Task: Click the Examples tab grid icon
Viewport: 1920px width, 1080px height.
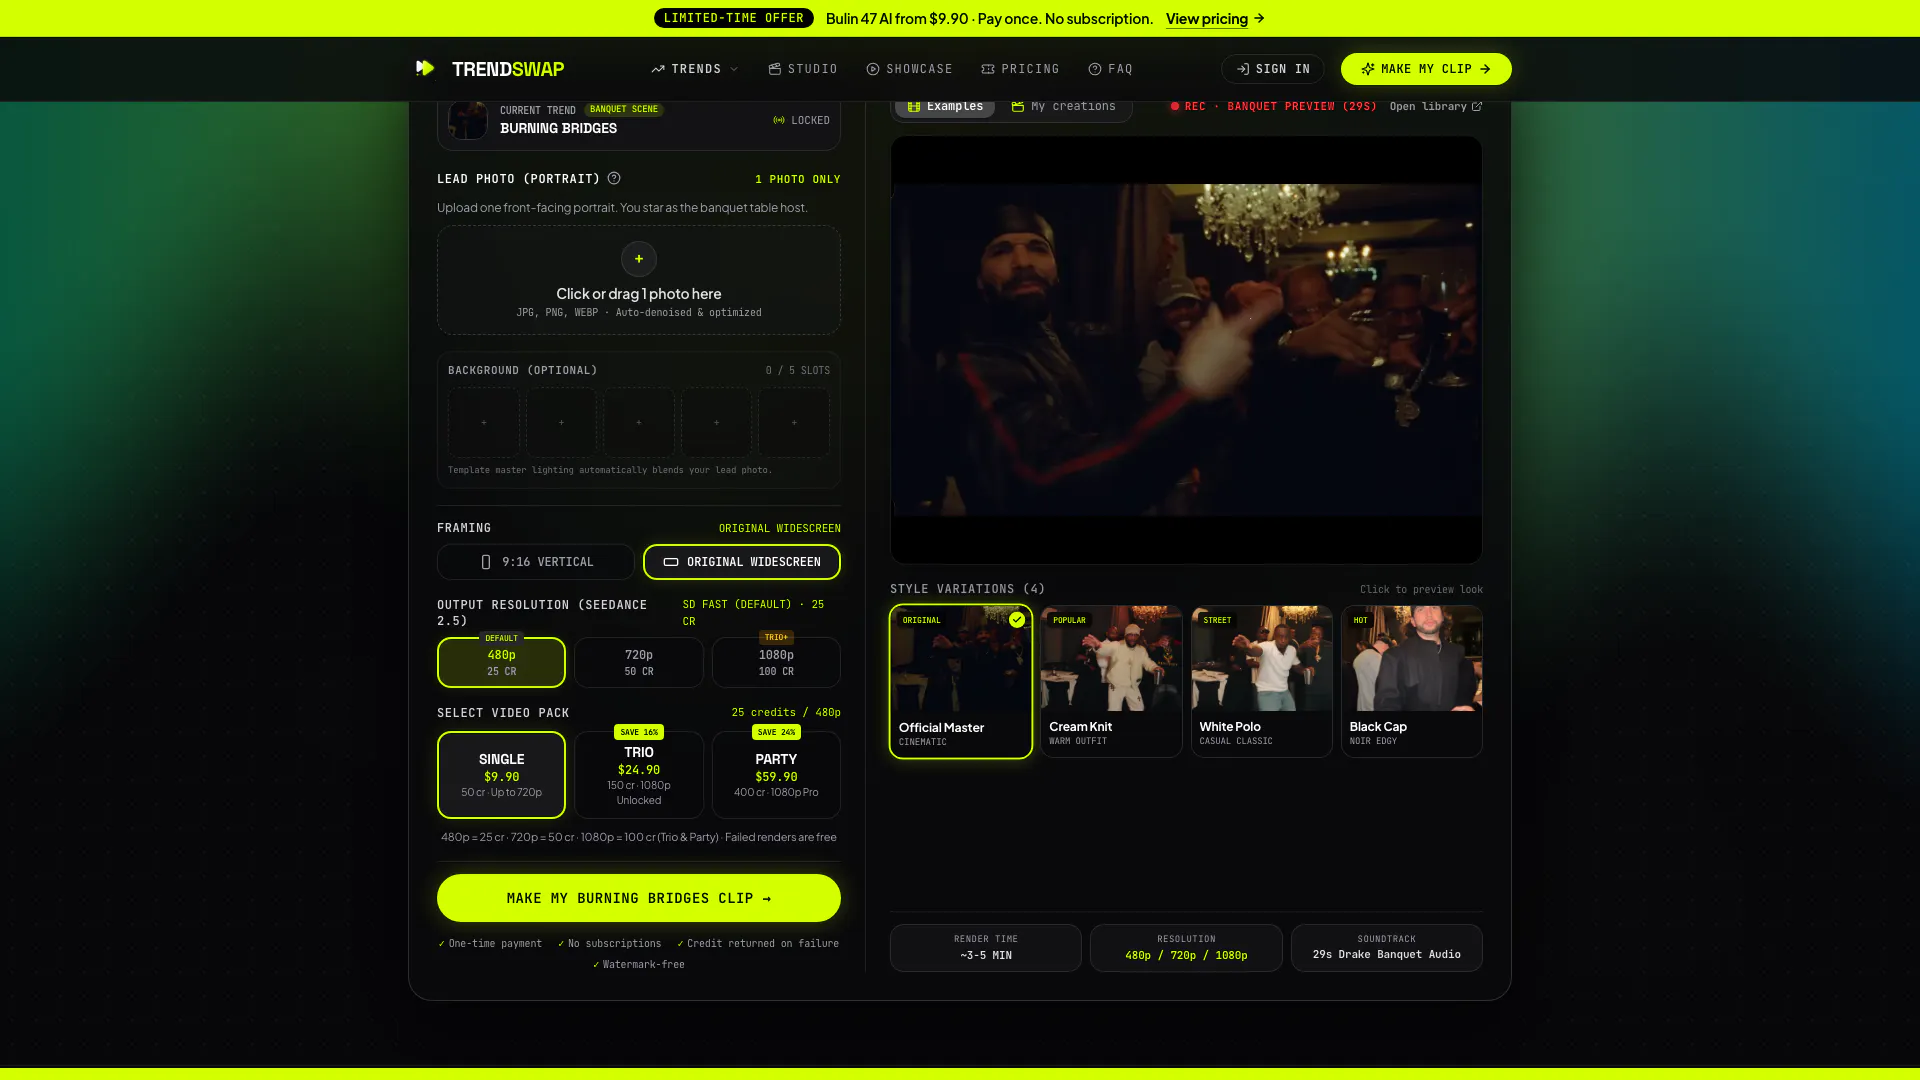Action: (914, 106)
